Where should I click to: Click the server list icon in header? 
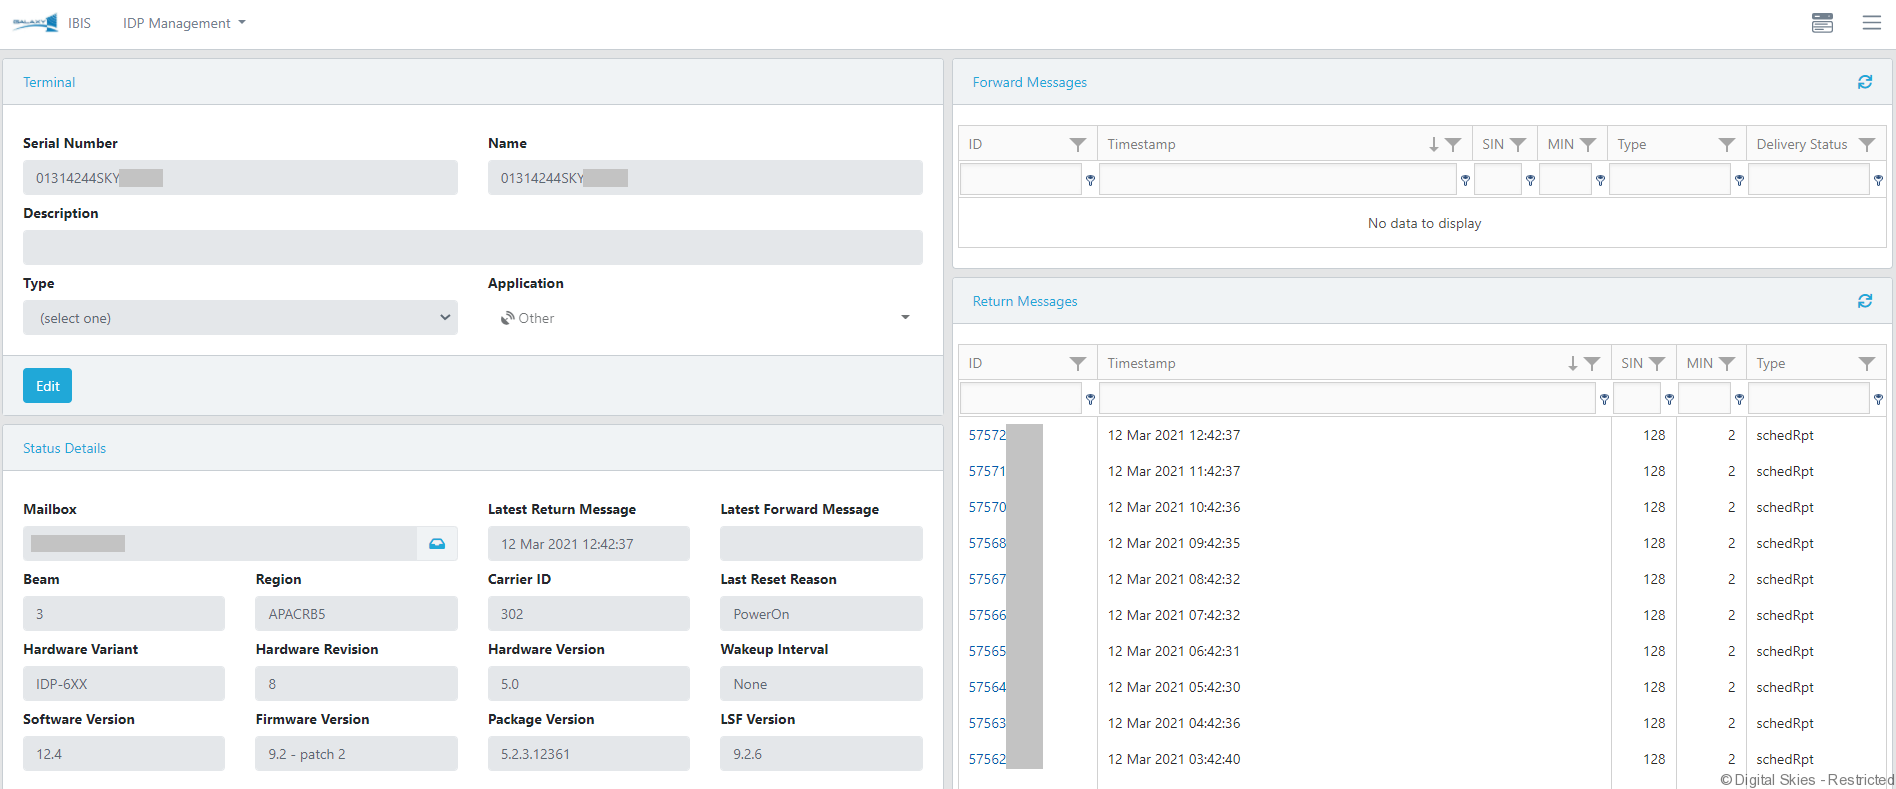click(1822, 23)
